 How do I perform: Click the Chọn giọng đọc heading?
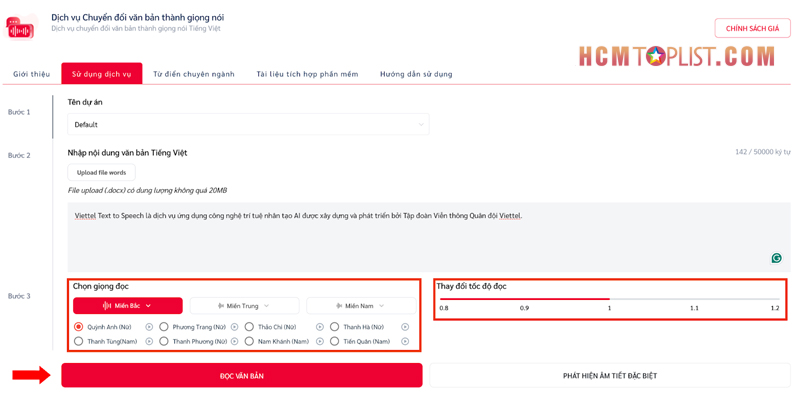101,286
